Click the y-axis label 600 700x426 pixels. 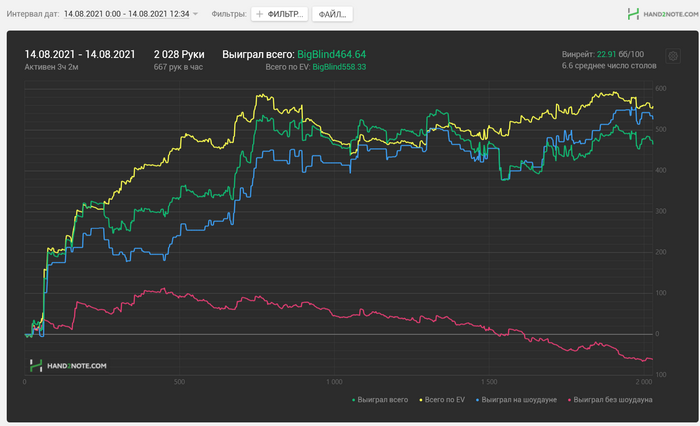pos(661,88)
